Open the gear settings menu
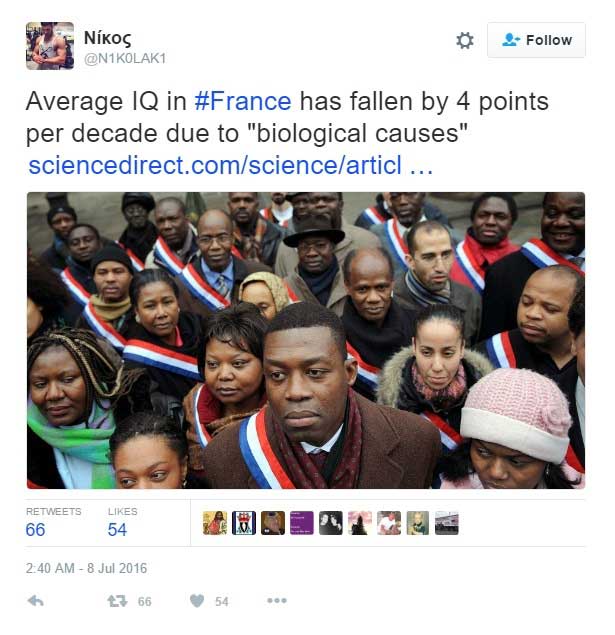Image resolution: width=615 pixels, height=635 pixels. coord(464,40)
